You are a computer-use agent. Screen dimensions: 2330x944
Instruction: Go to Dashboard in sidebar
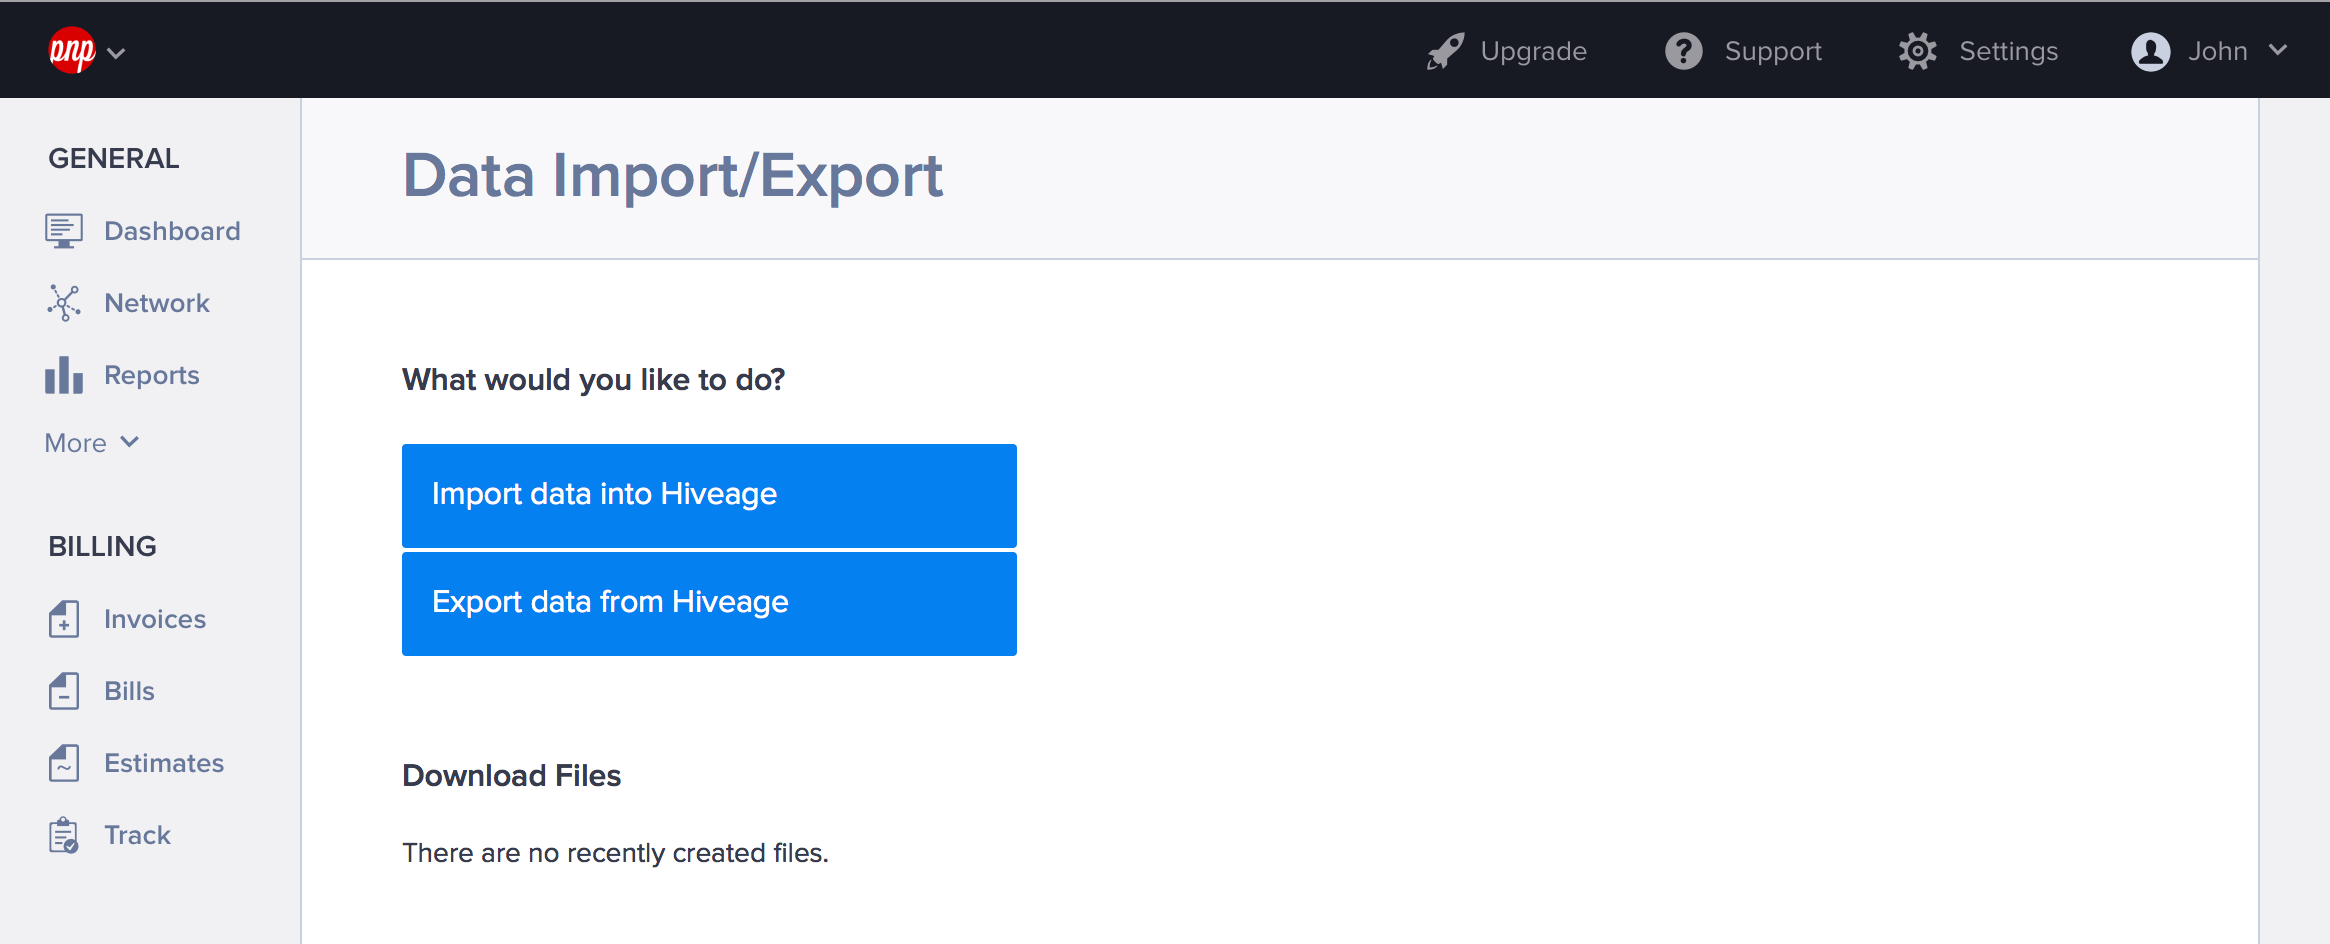172,231
